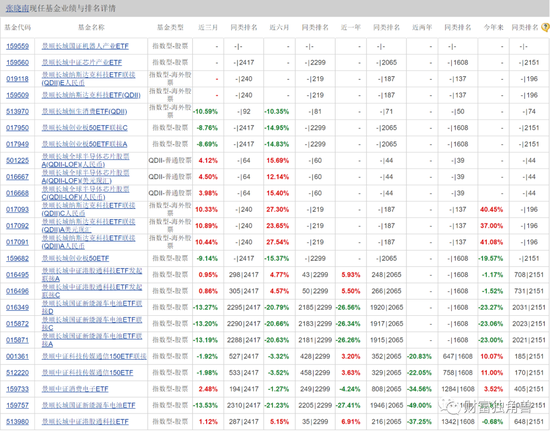
Task: Open fund code 159733 link
Action: point(18,389)
